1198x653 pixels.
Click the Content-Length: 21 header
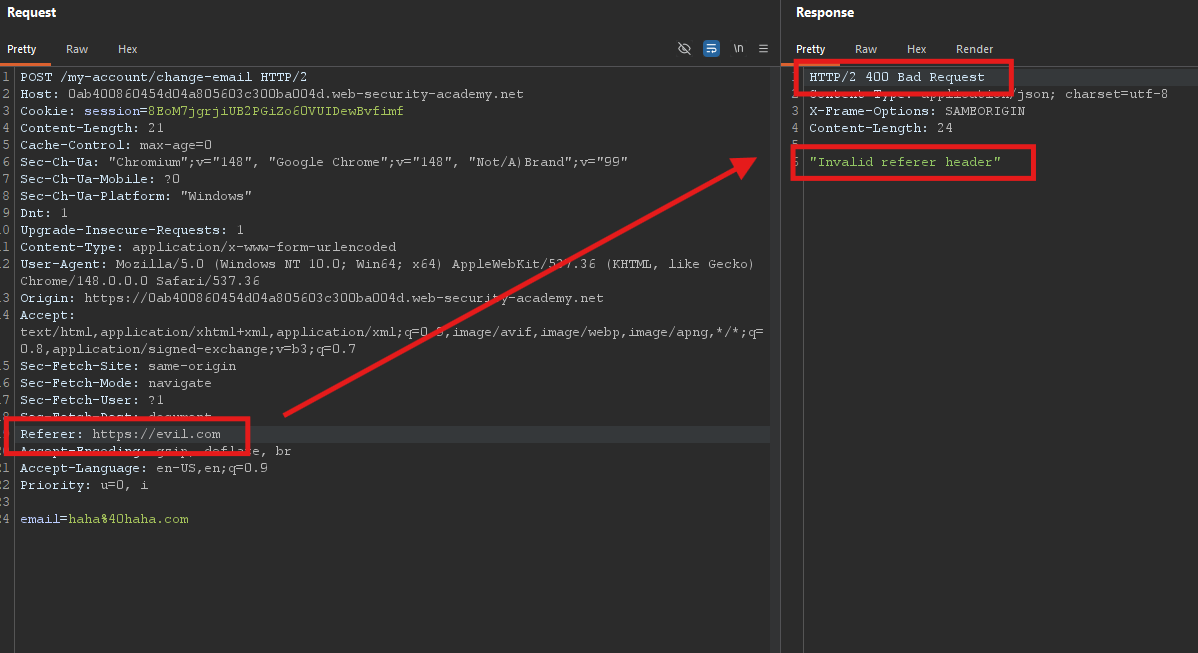(x=92, y=128)
